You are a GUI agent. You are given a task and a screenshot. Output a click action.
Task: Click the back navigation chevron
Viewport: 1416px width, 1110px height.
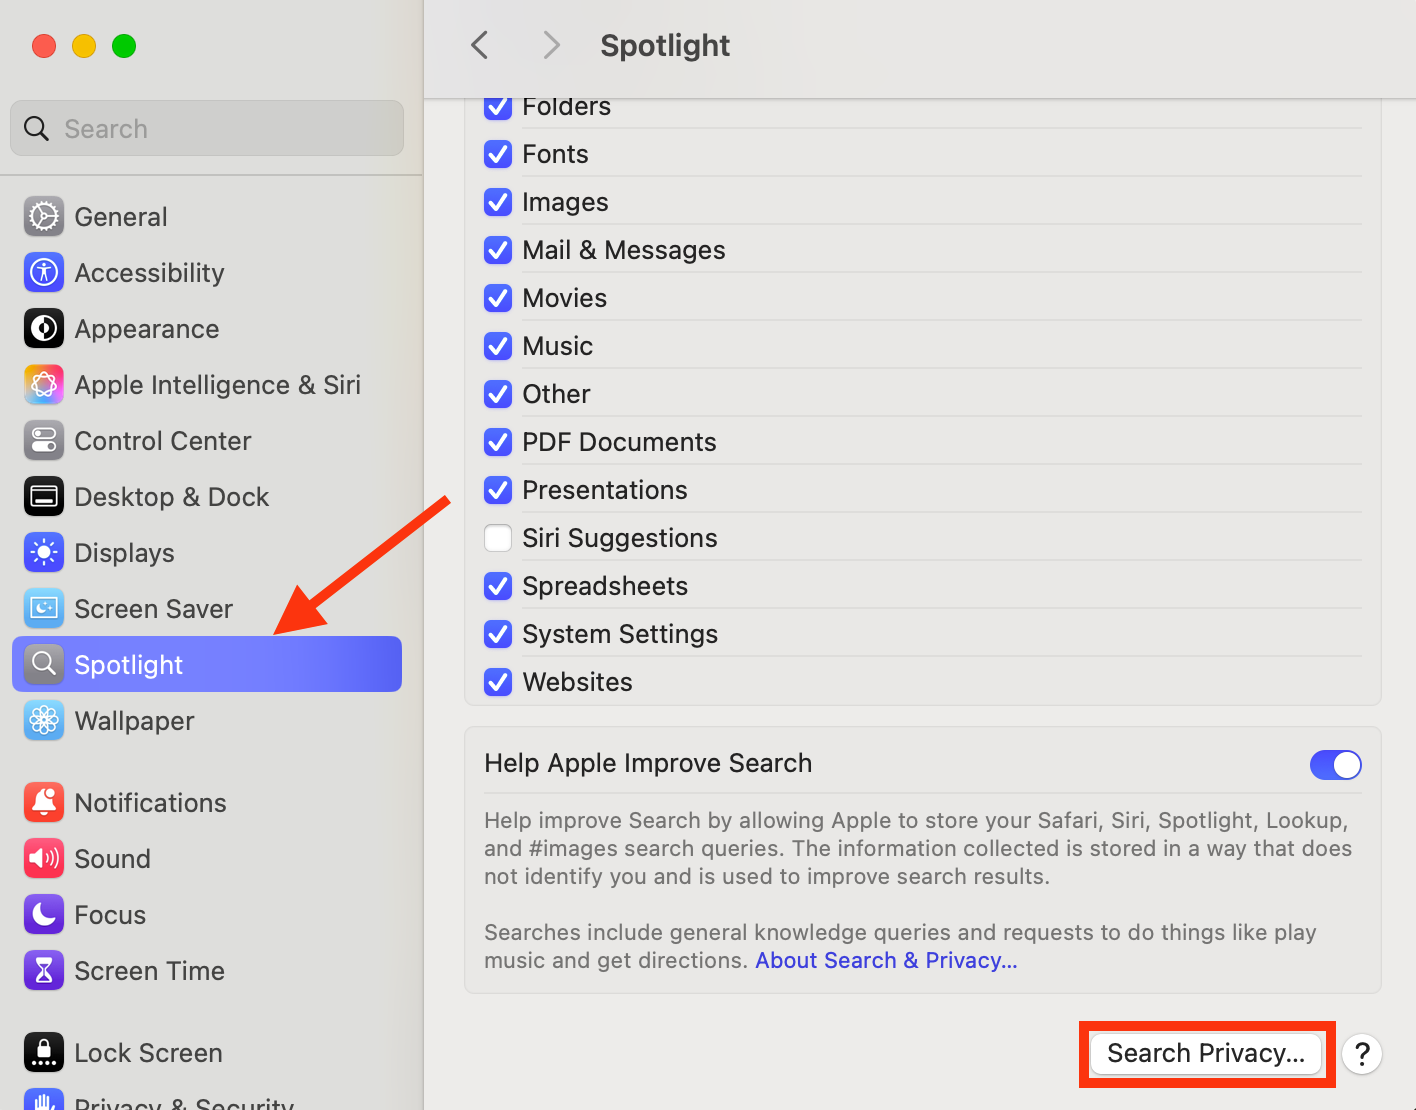coord(478,45)
